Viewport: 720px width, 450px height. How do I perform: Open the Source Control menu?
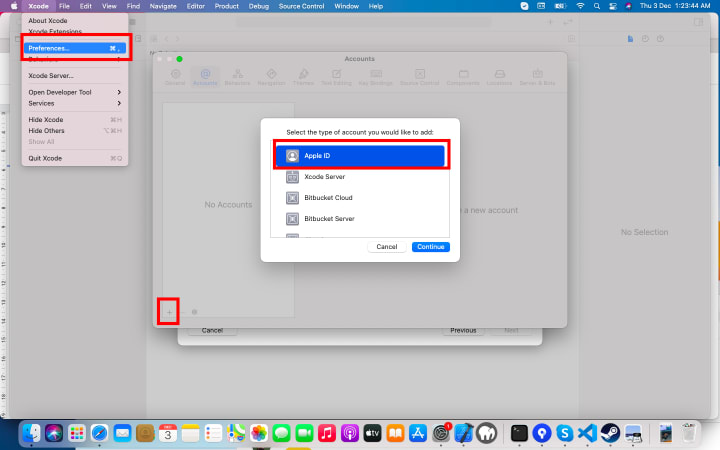click(x=301, y=6)
